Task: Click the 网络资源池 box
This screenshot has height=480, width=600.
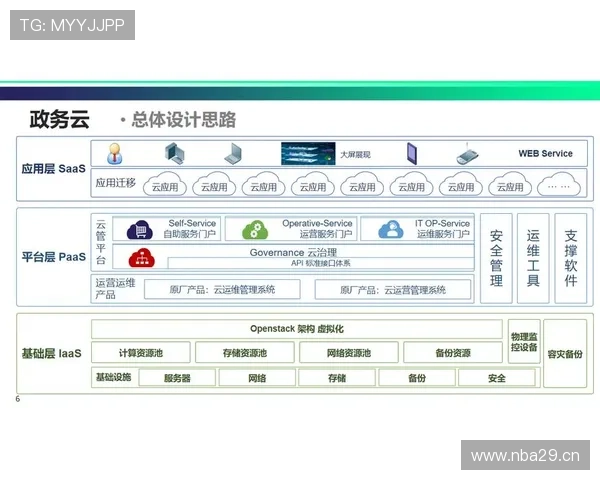Action: click(349, 353)
